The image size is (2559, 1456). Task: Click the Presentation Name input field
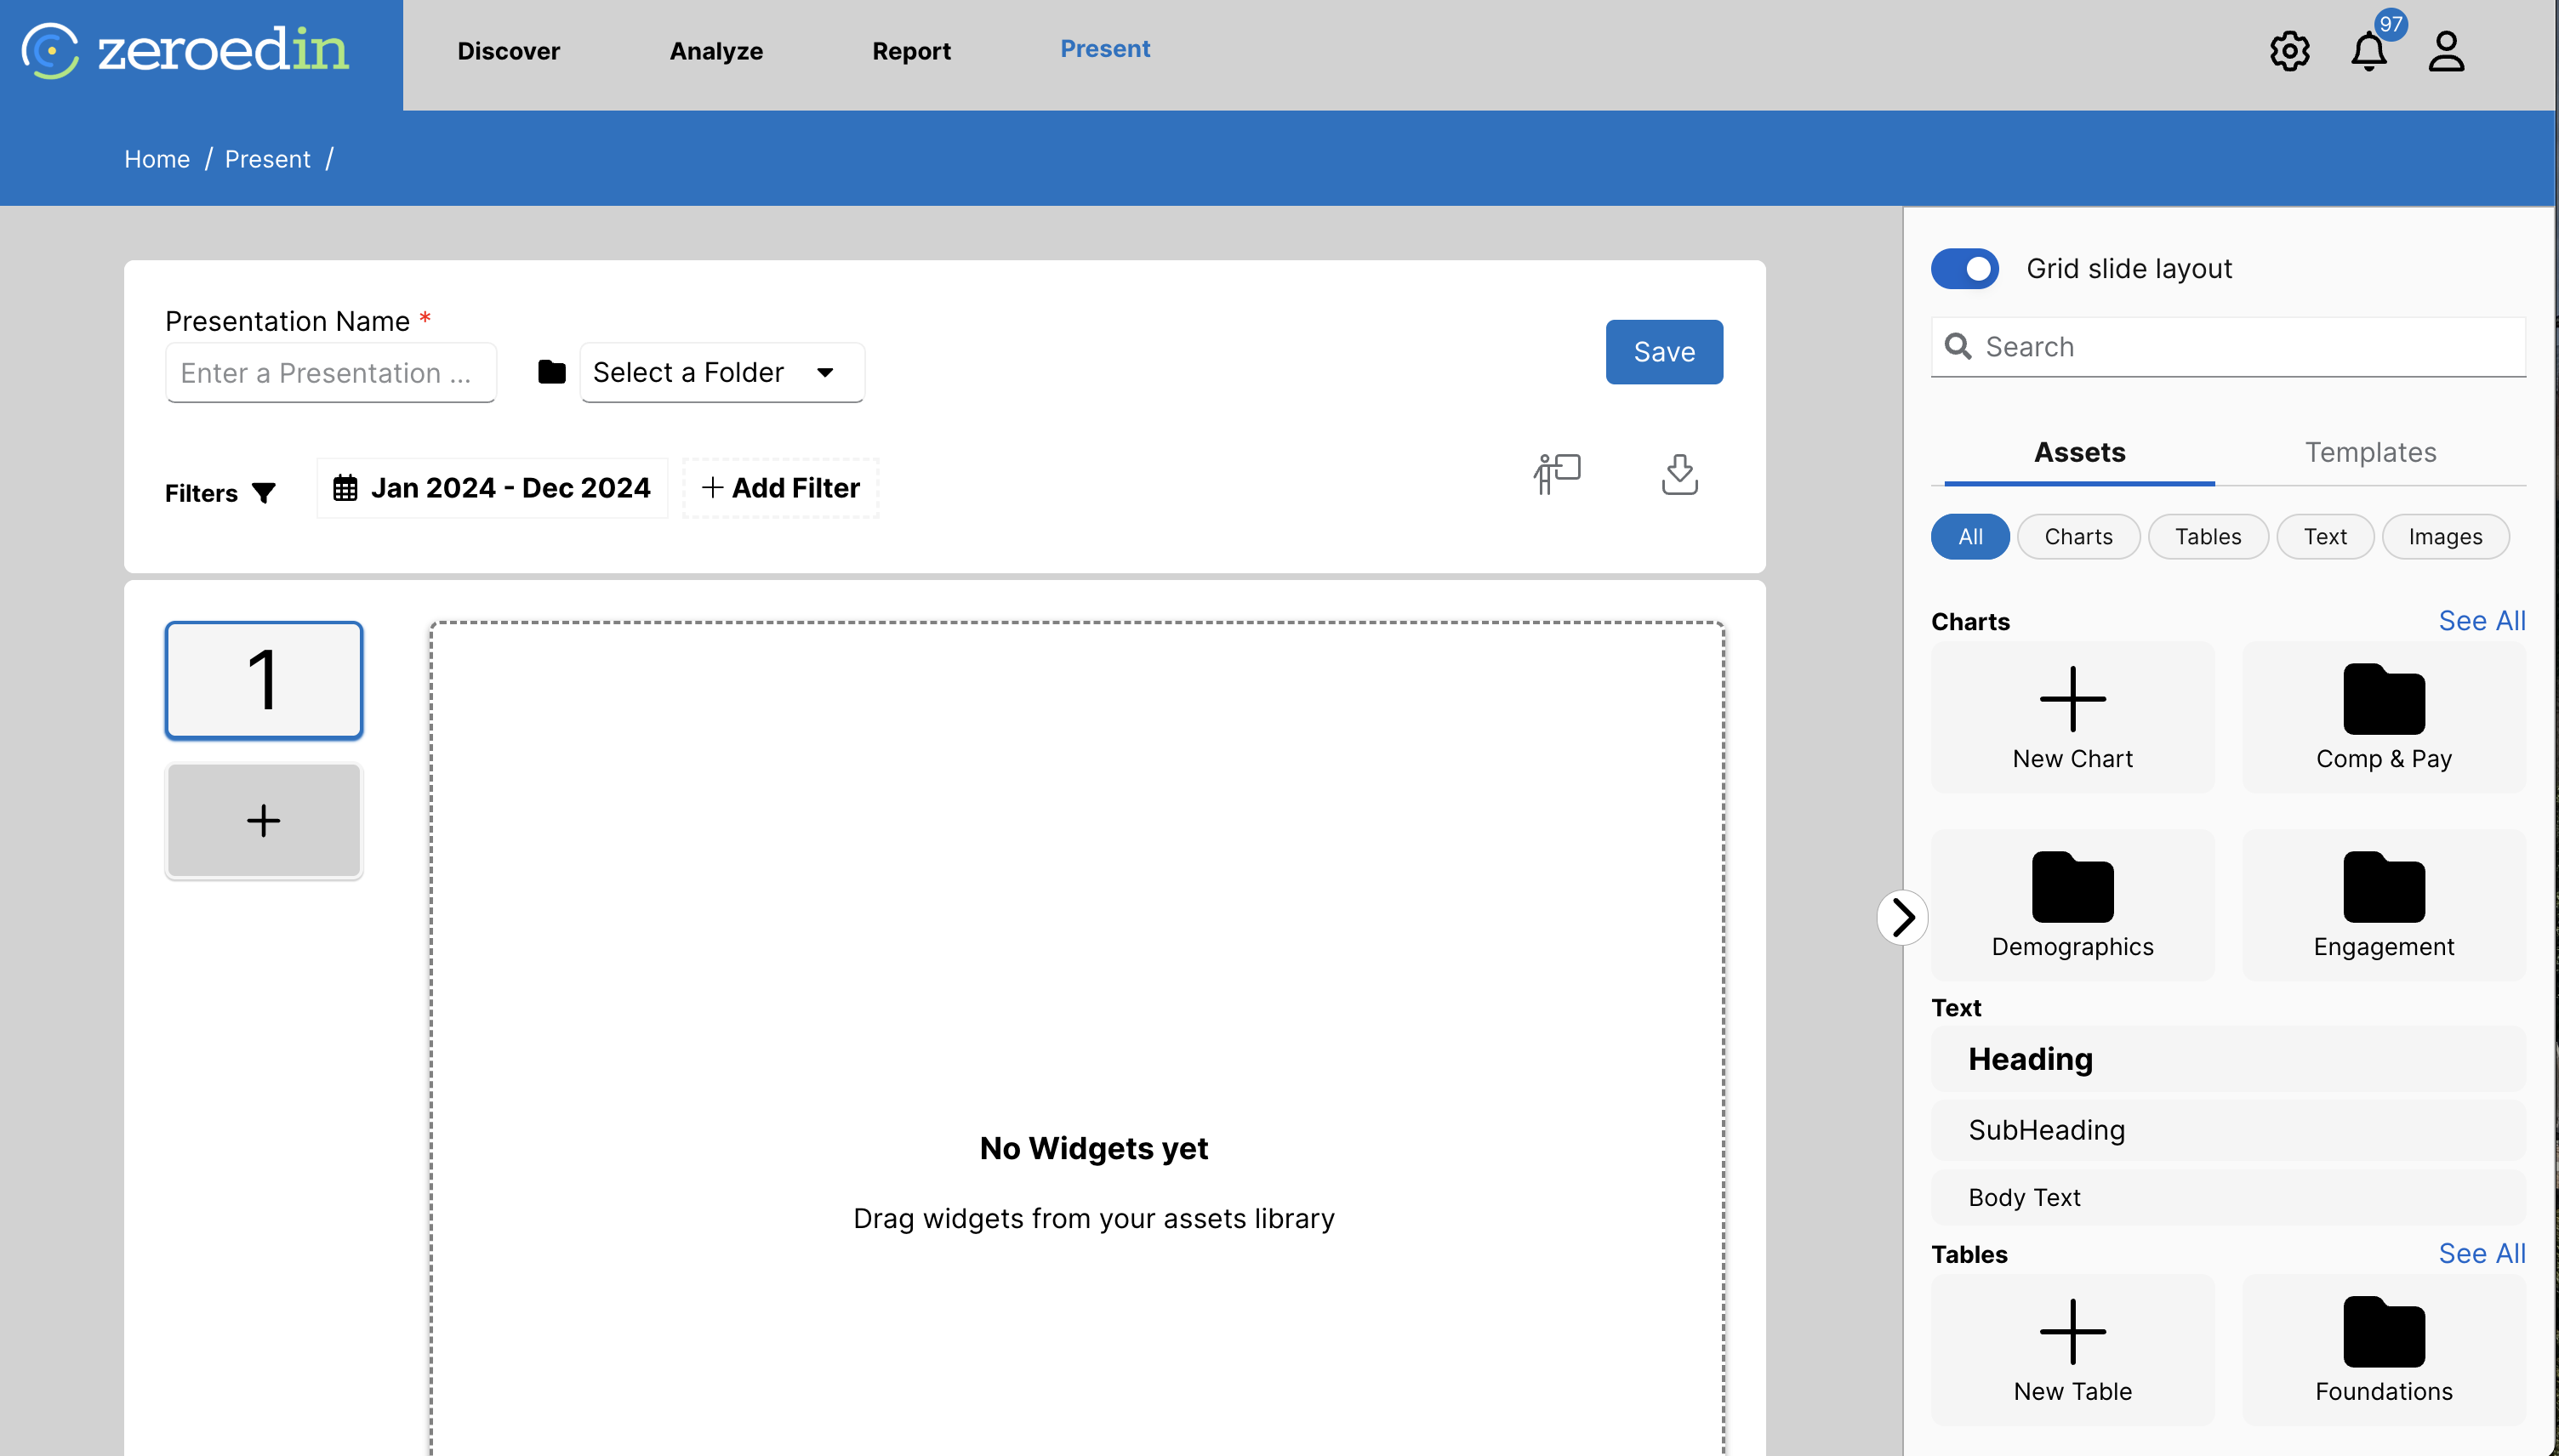tap(330, 373)
